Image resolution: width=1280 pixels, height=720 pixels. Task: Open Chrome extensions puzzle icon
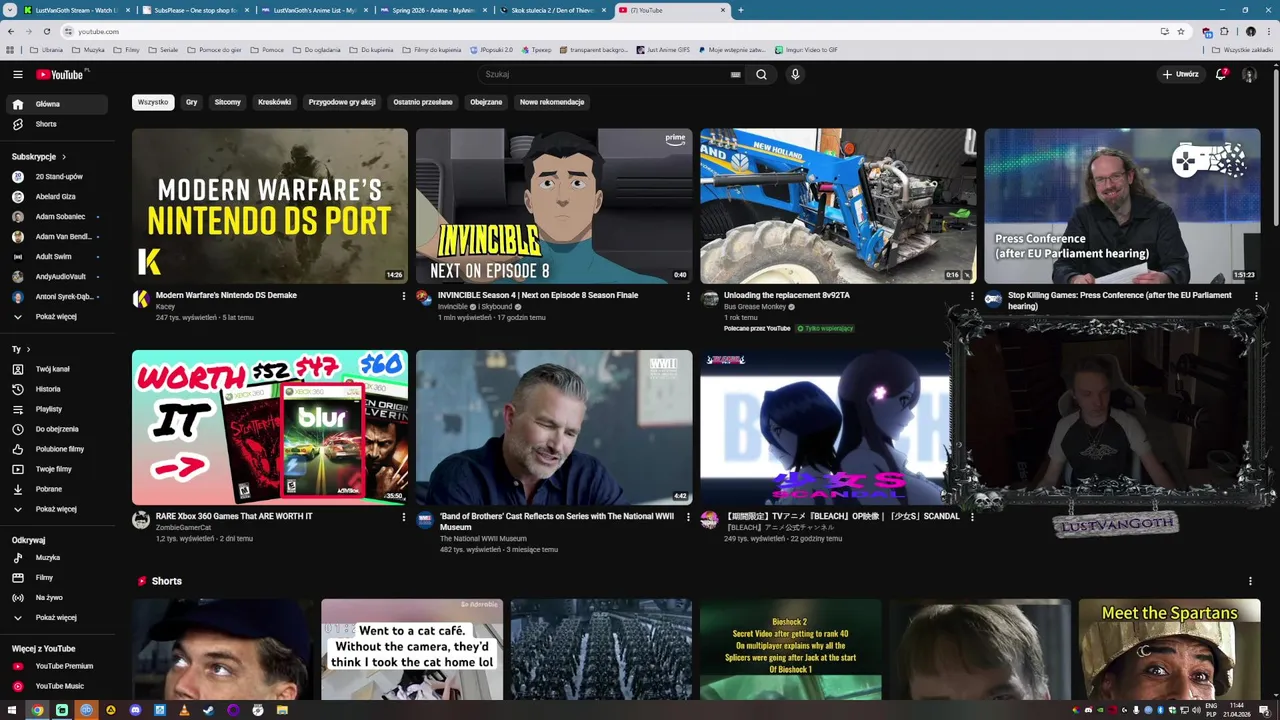pos(1224,31)
